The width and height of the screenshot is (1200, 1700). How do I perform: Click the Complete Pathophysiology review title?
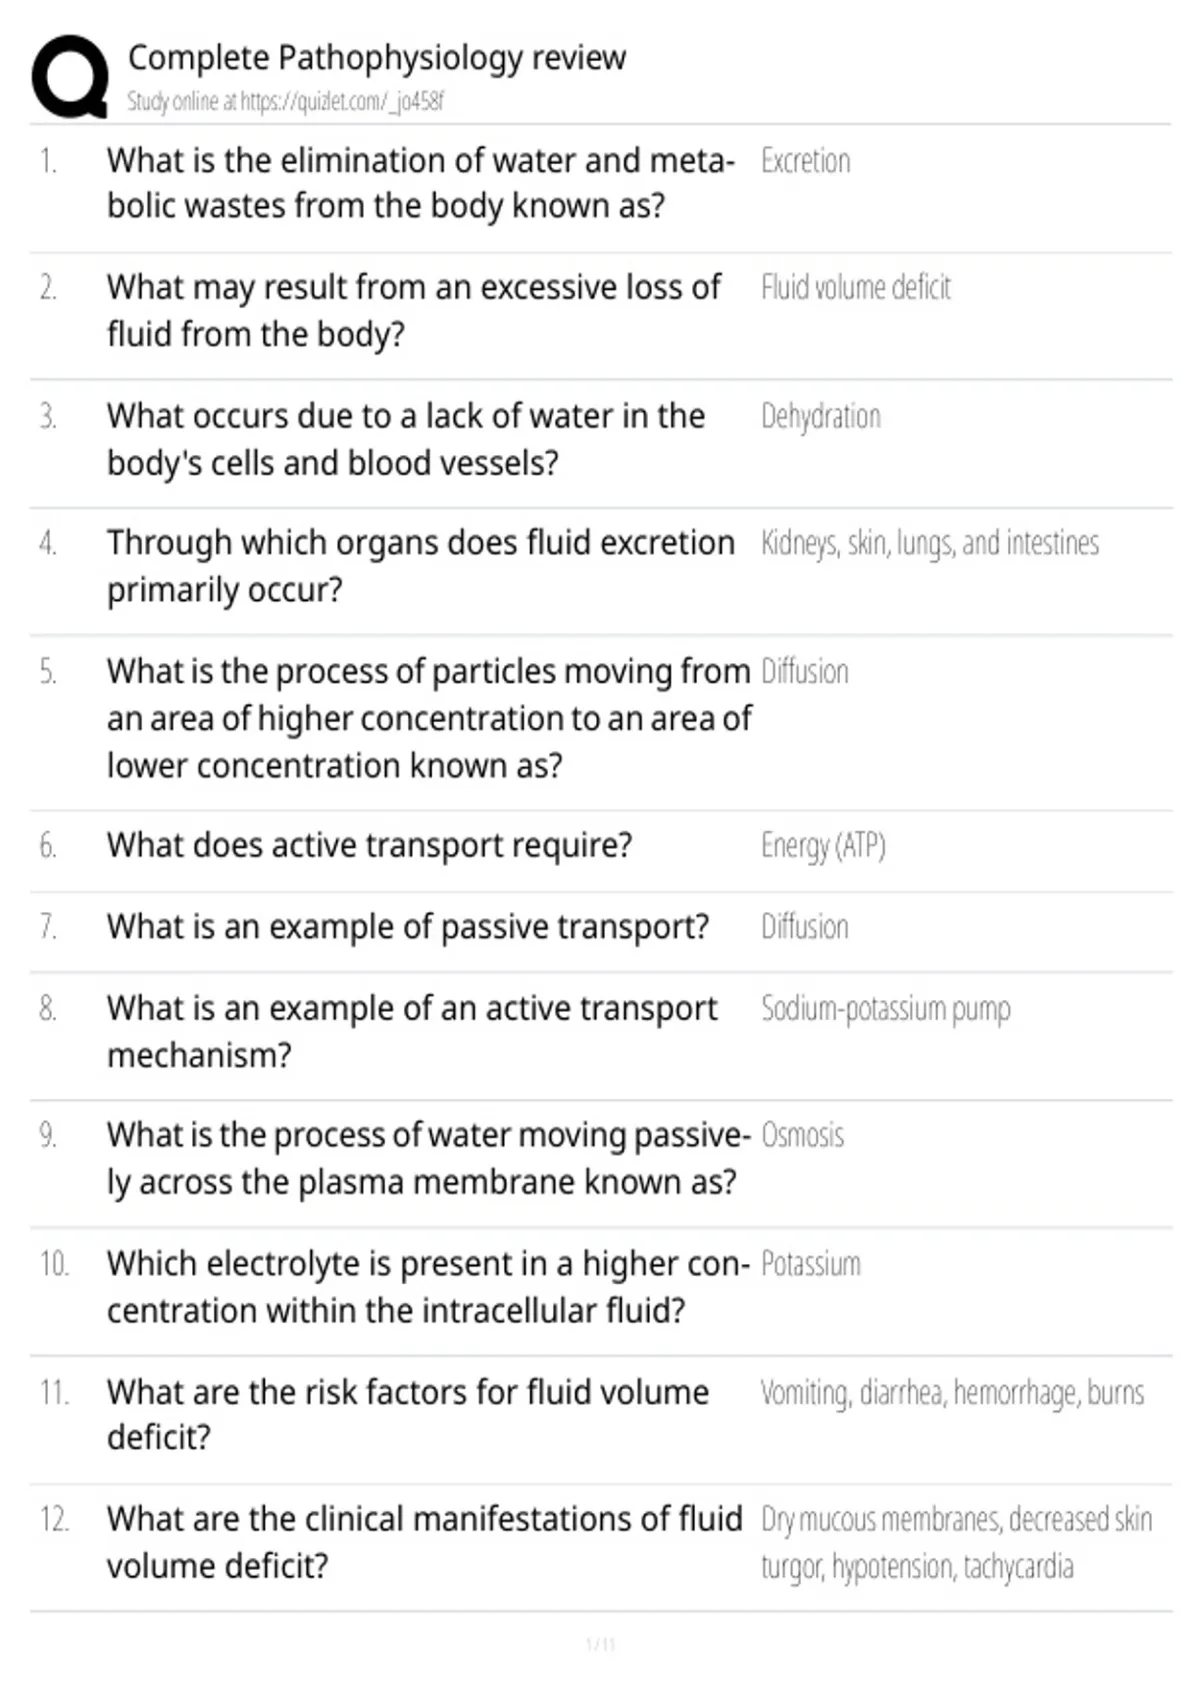377,58
